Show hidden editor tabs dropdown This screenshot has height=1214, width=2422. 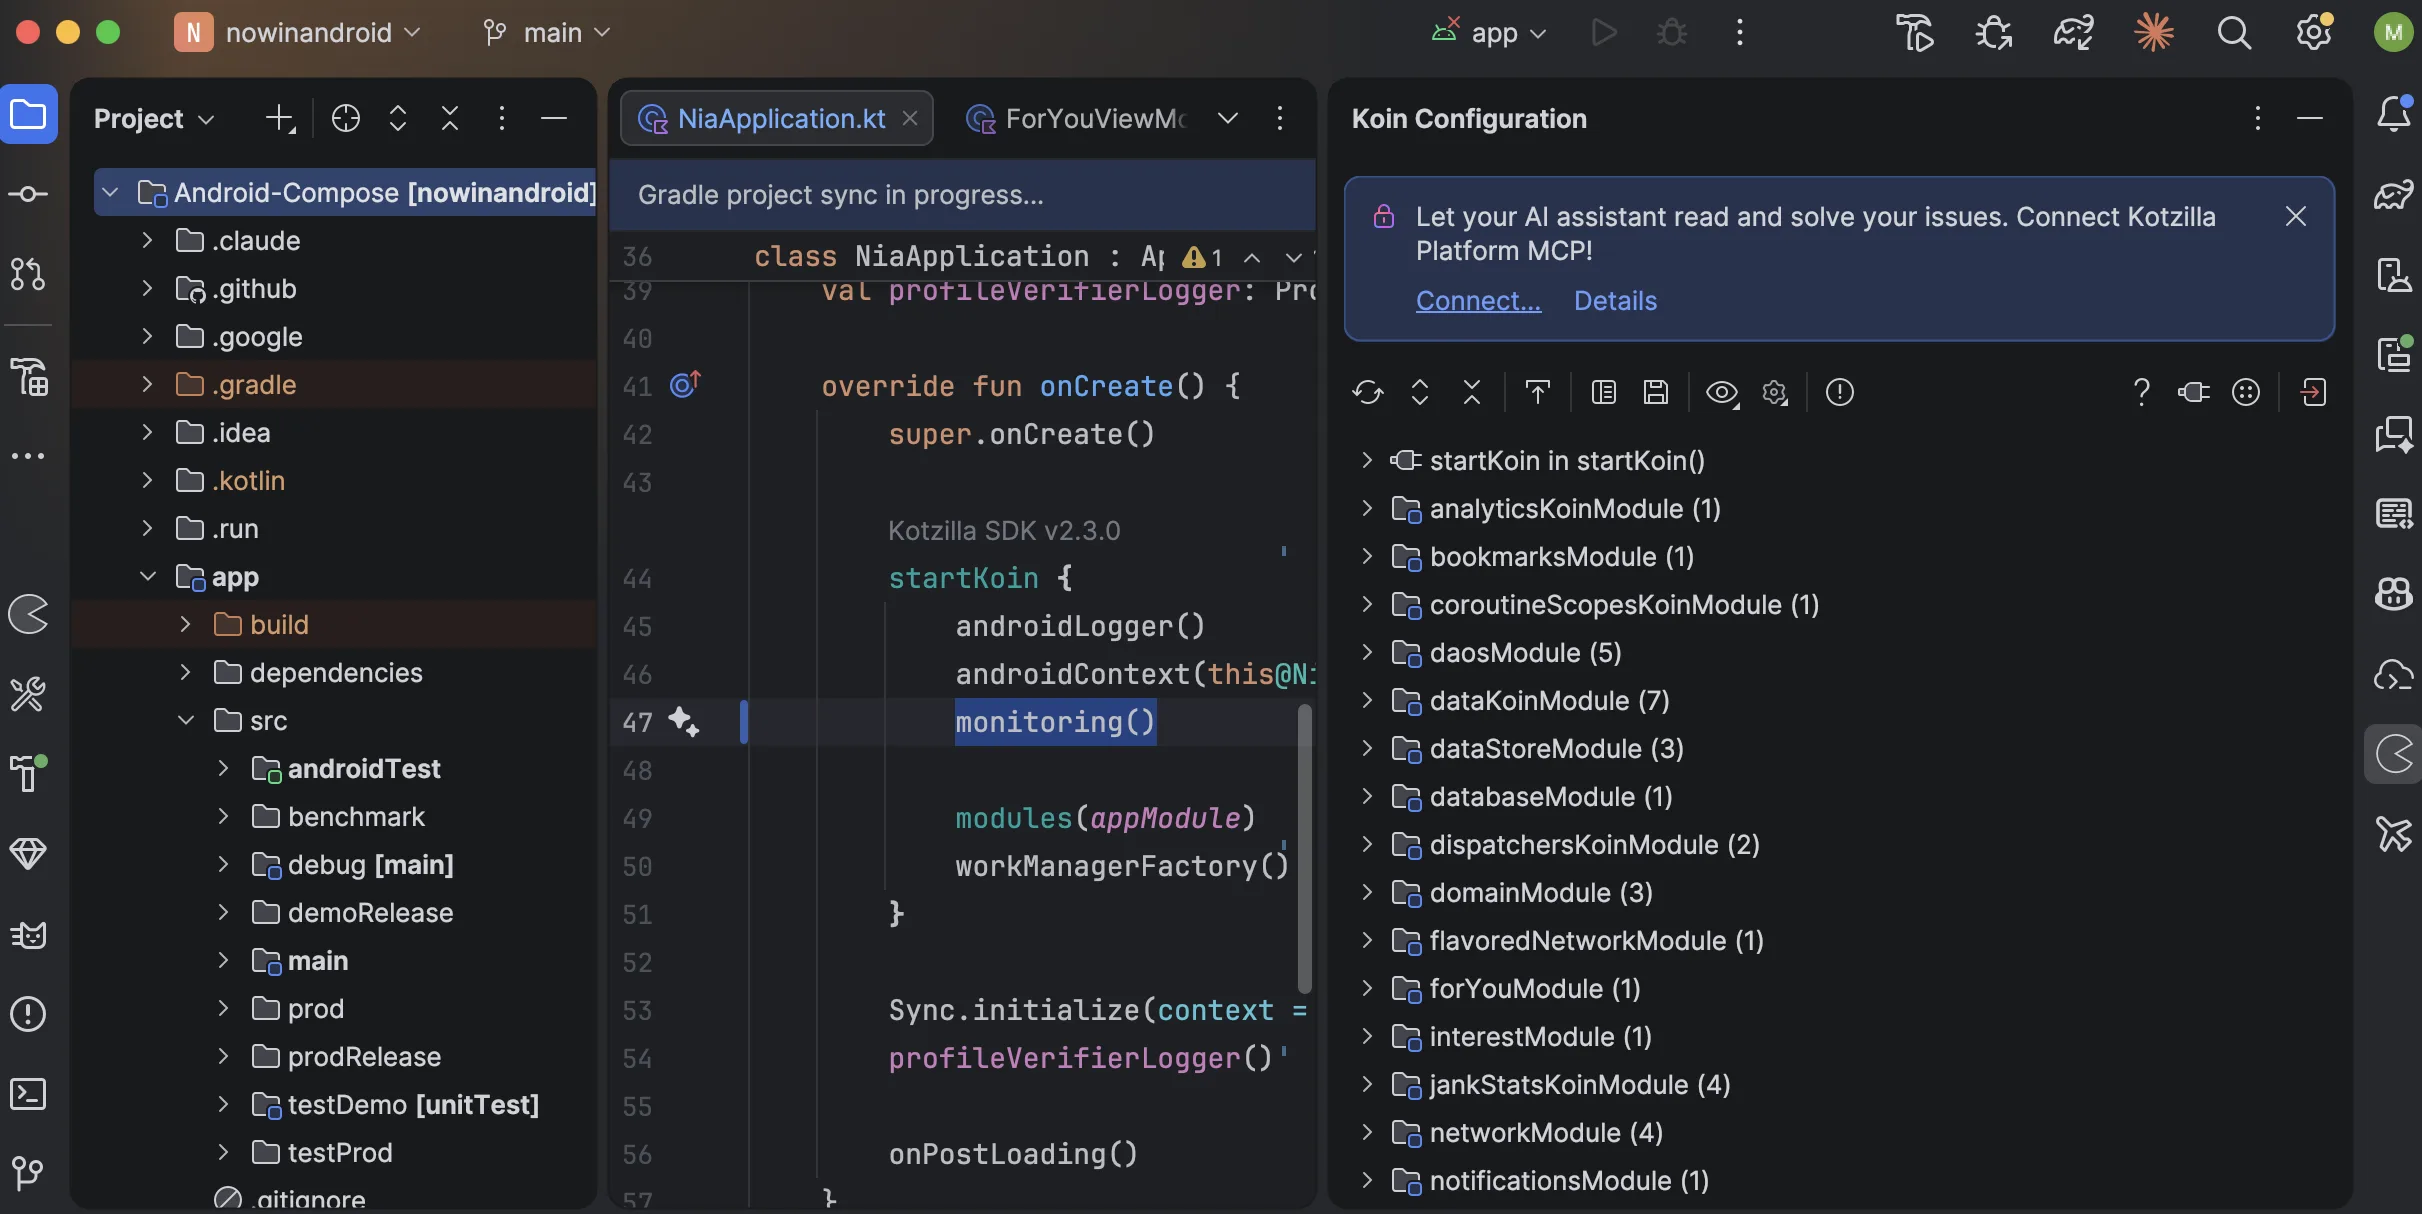click(x=1228, y=118)
